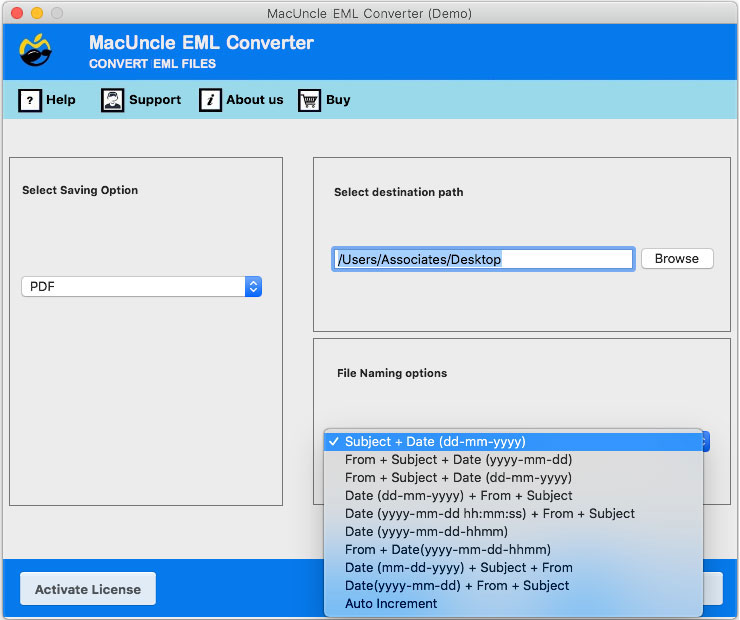This screenshot has width=740, height=620.
Task: Open the Help label in toolbar
Action: (60, 100)
